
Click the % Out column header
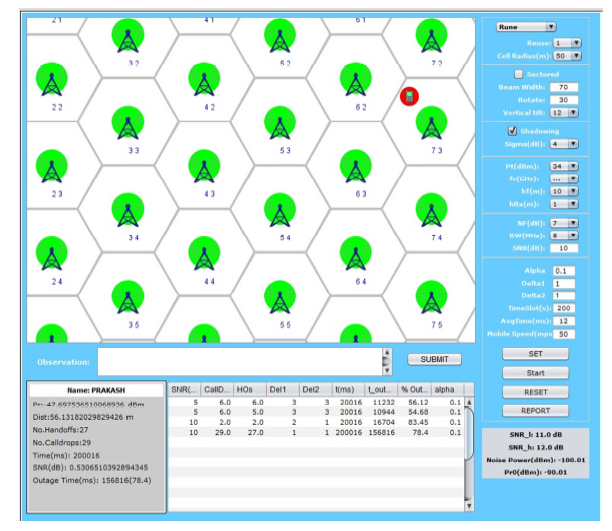coord(414,389)
